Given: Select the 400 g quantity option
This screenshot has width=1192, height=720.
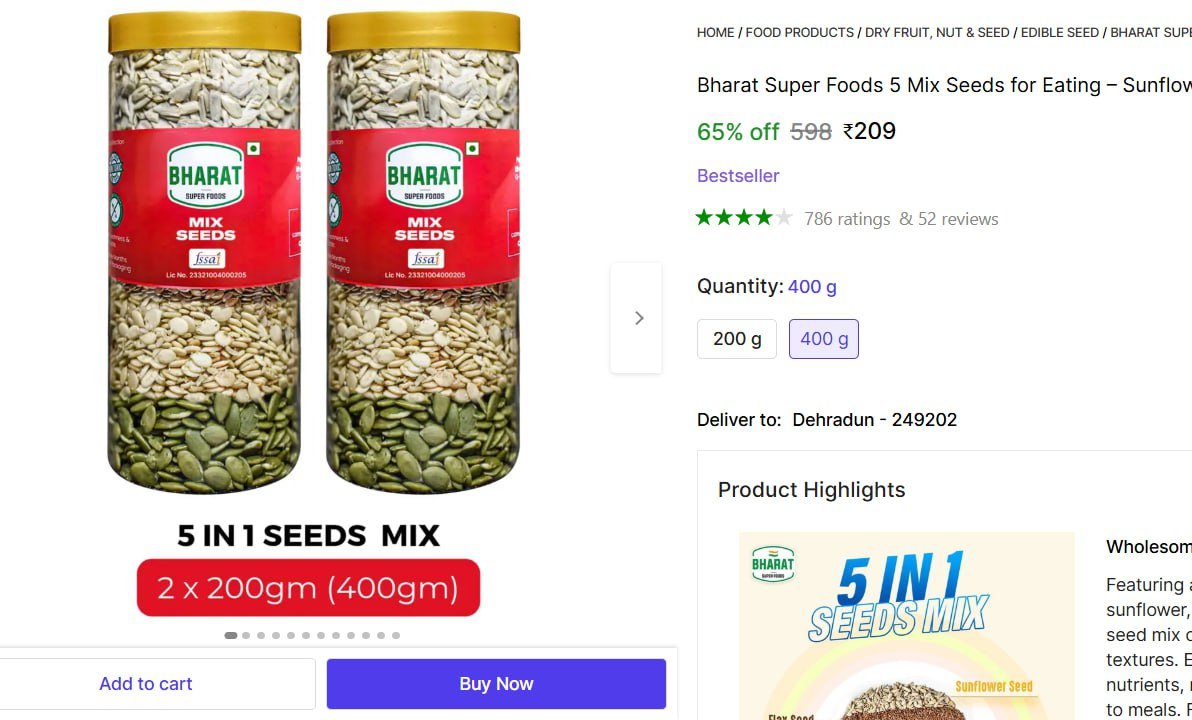Looking at the screenshot, I should 824,339.
